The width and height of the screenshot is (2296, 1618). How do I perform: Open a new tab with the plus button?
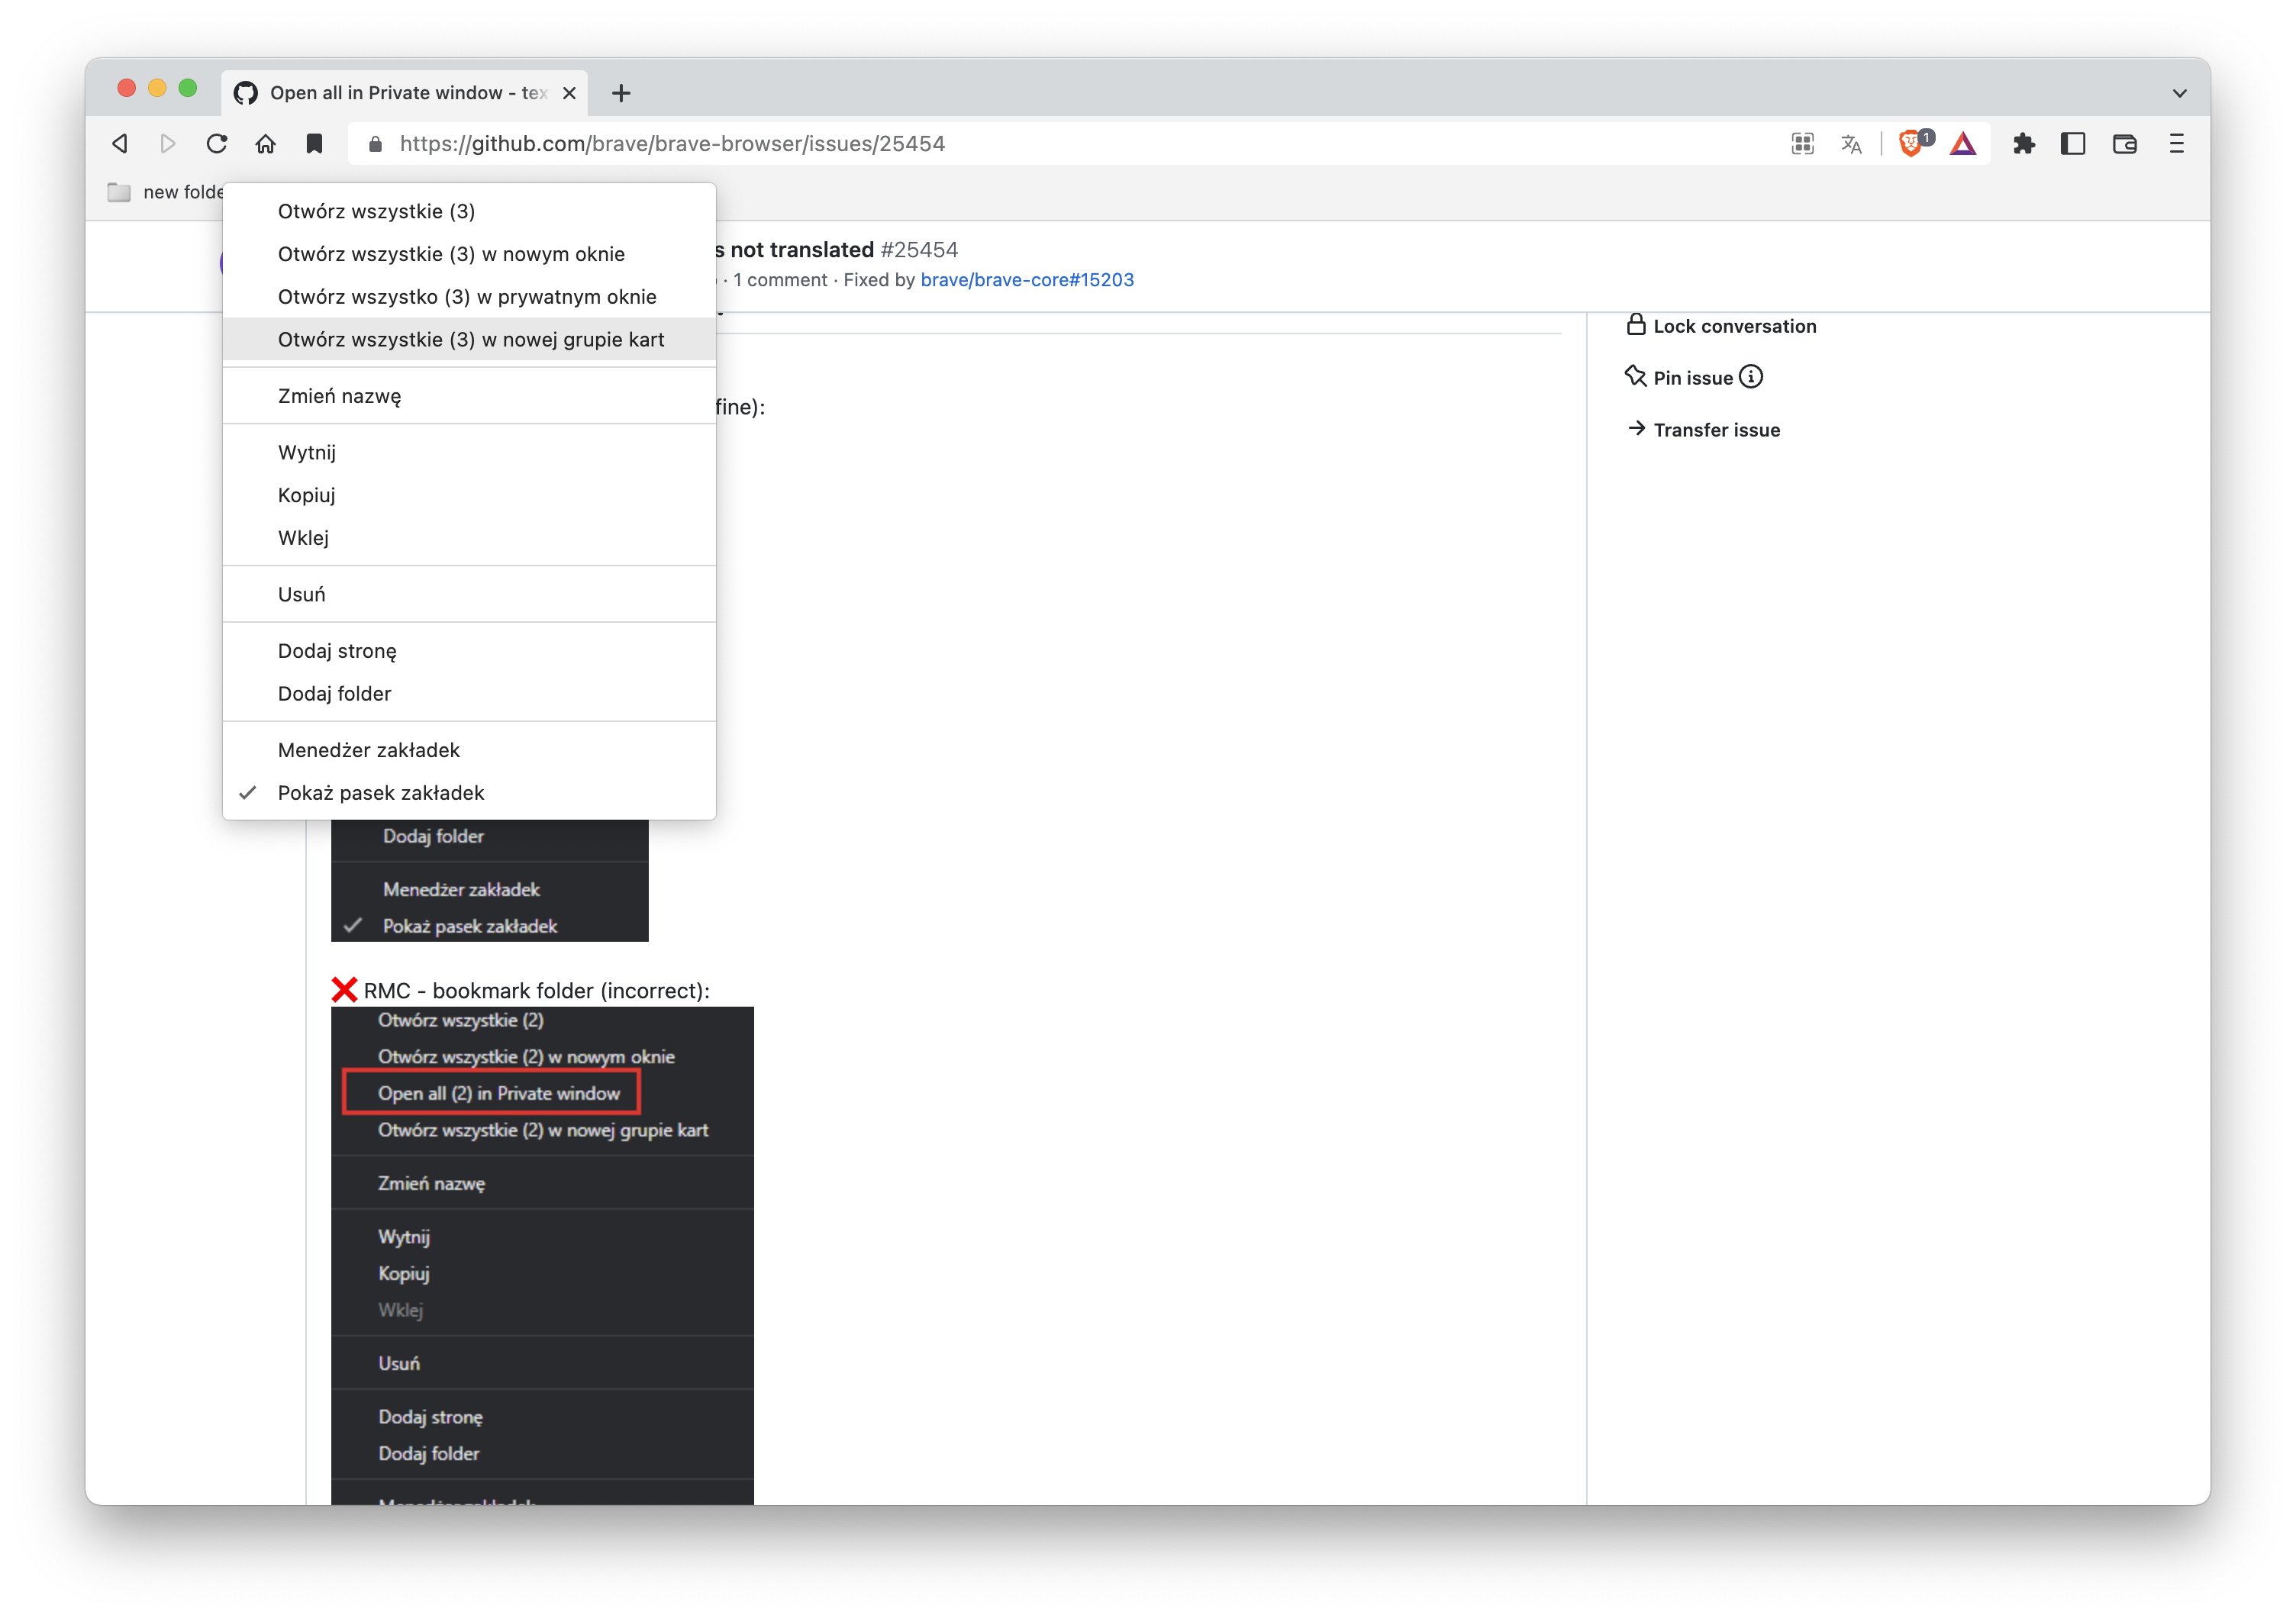point(621,92)
